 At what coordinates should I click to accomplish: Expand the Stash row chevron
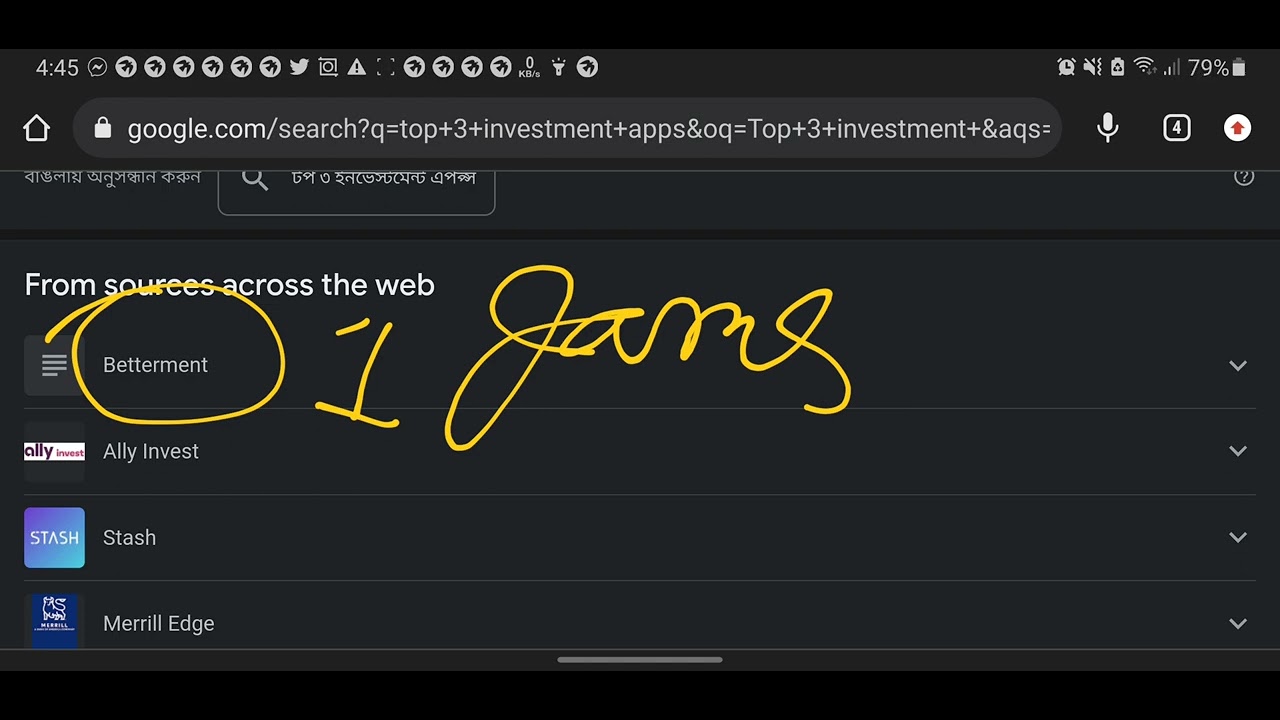[x=1238, y=537]
